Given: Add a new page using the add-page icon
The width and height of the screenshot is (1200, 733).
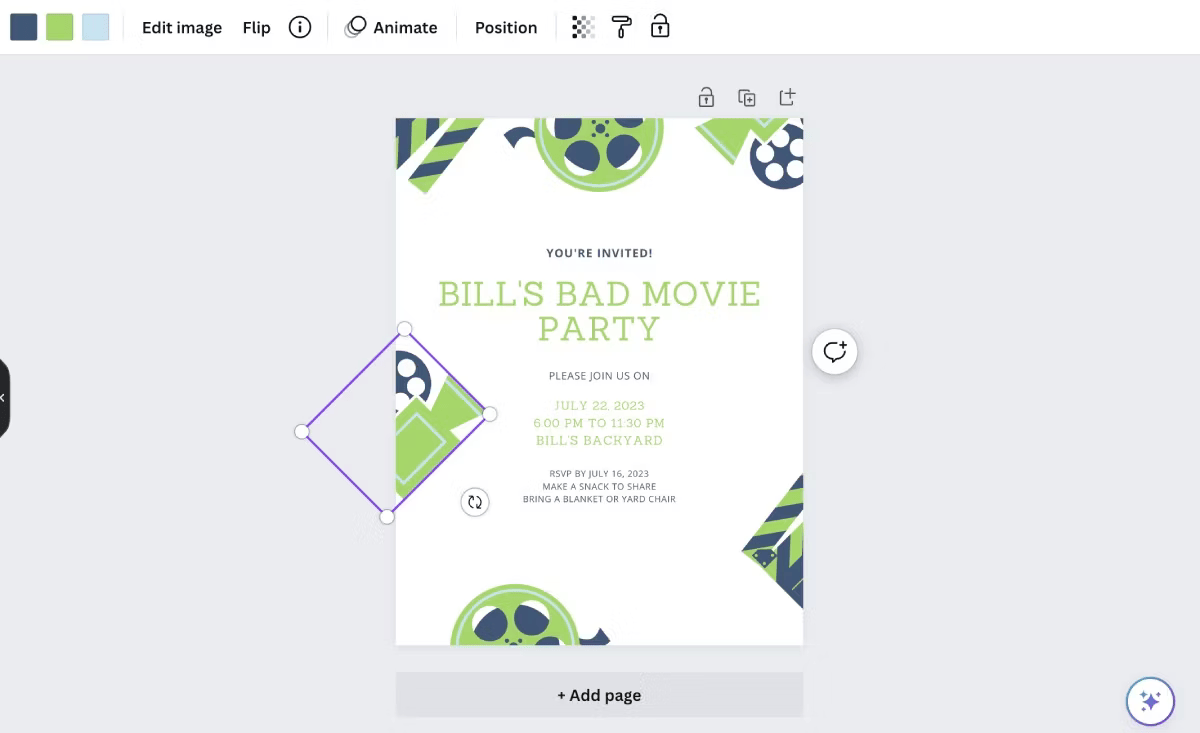Looking at the screenshot, I should [x=787, y=96].
